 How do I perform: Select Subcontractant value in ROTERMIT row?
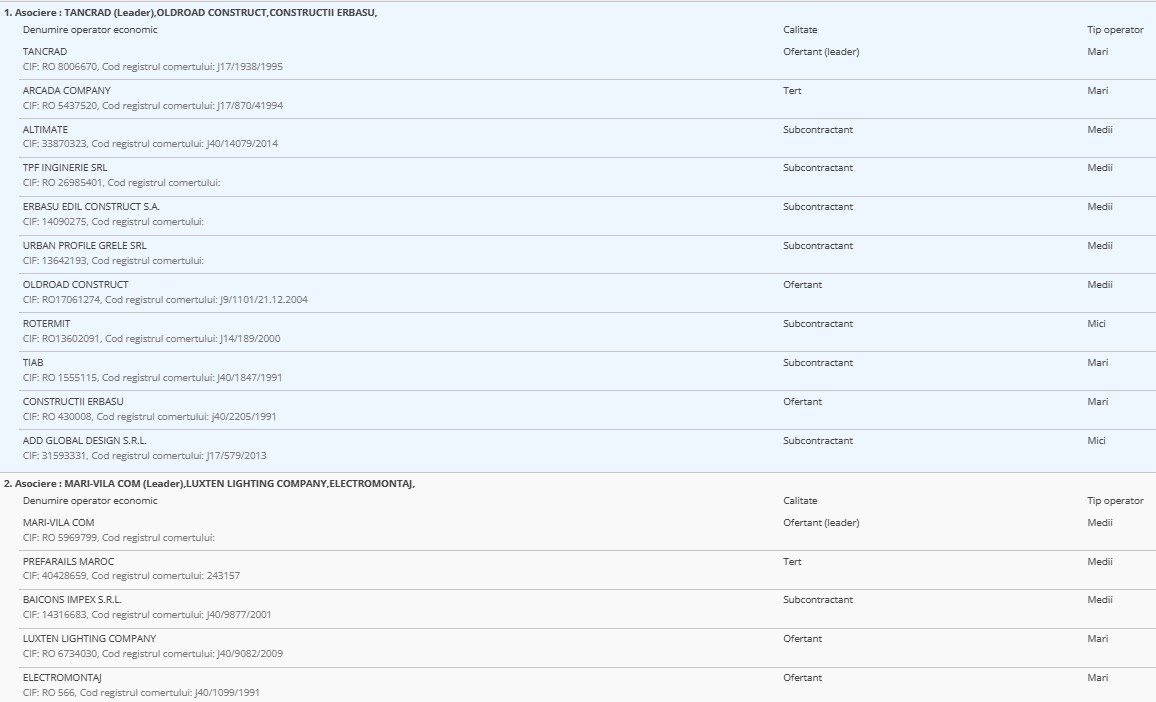(818, 324)
